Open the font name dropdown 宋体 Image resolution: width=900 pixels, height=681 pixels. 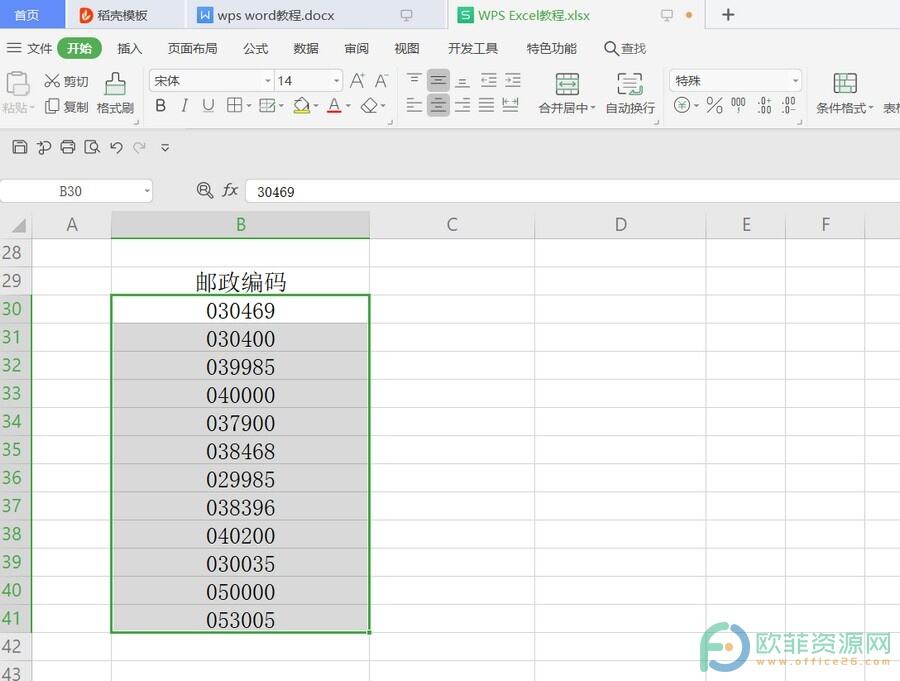[x=267, y=81]
